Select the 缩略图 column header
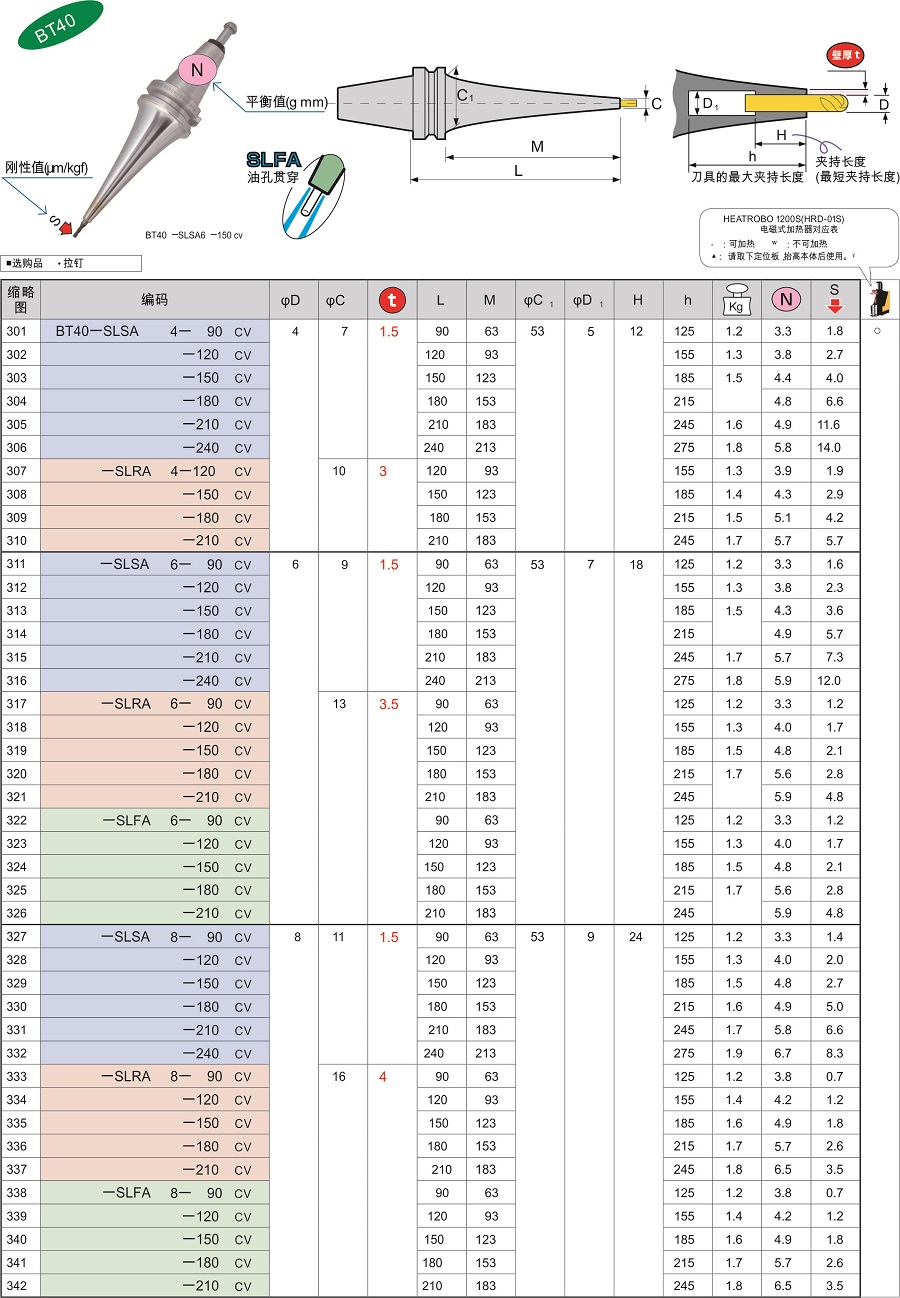 tap(21, 299)
